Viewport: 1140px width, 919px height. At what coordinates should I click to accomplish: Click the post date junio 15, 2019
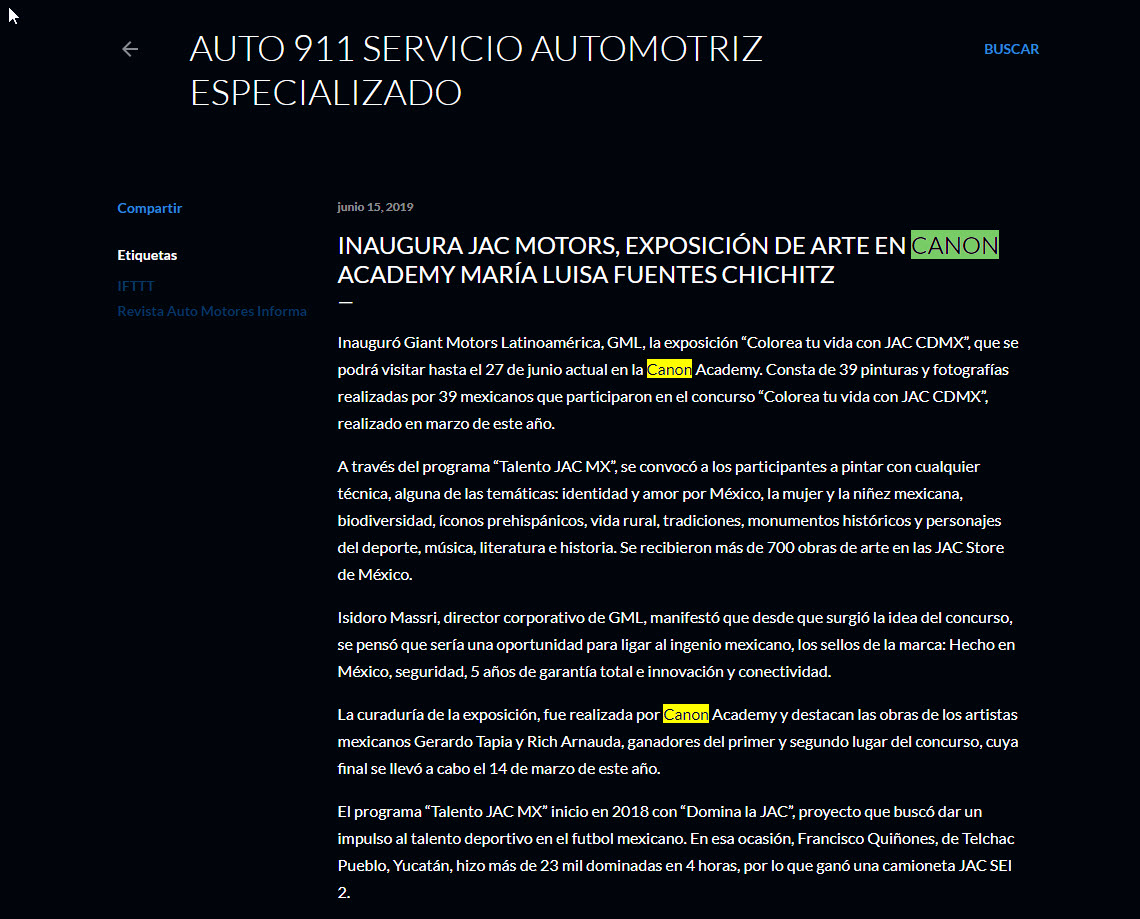pyautogui.click(x=375, y=207)
